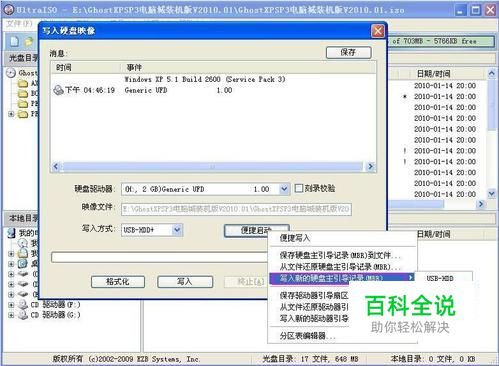Click the 光盘目录 17 文件 status entry
The height and width of the screenshot is (366, 499).
pos(310,359)
